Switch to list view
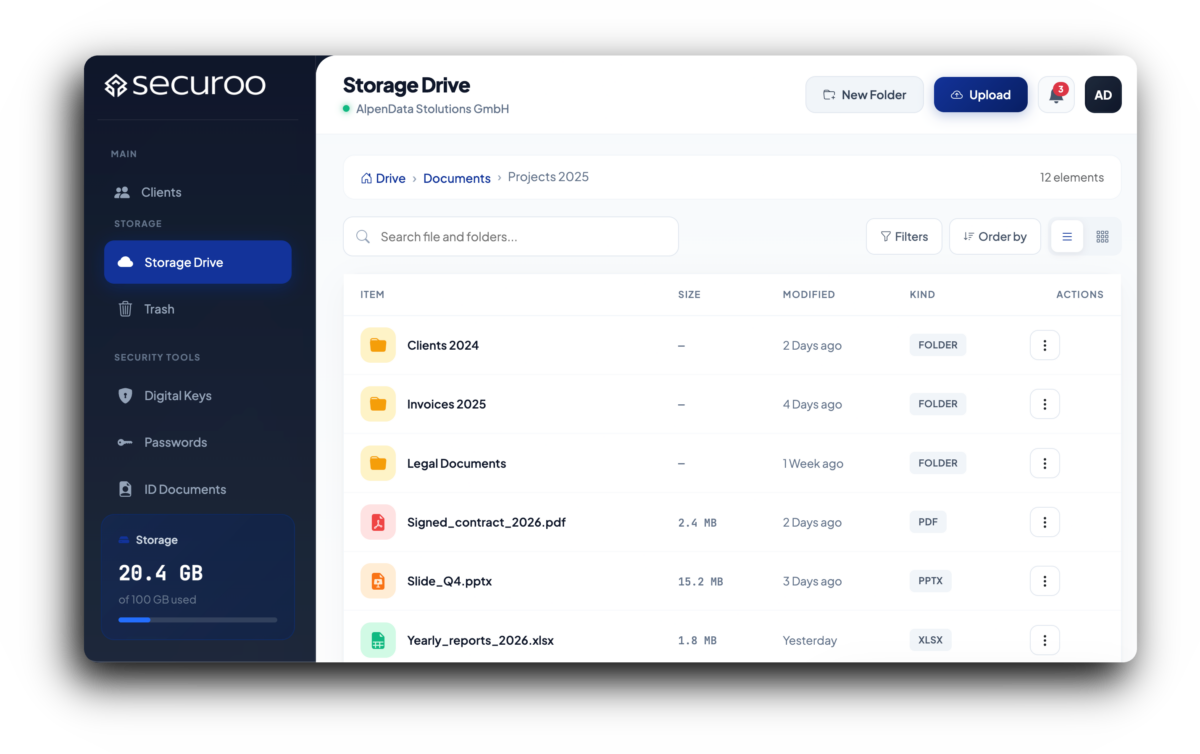 pos(1067,237)
